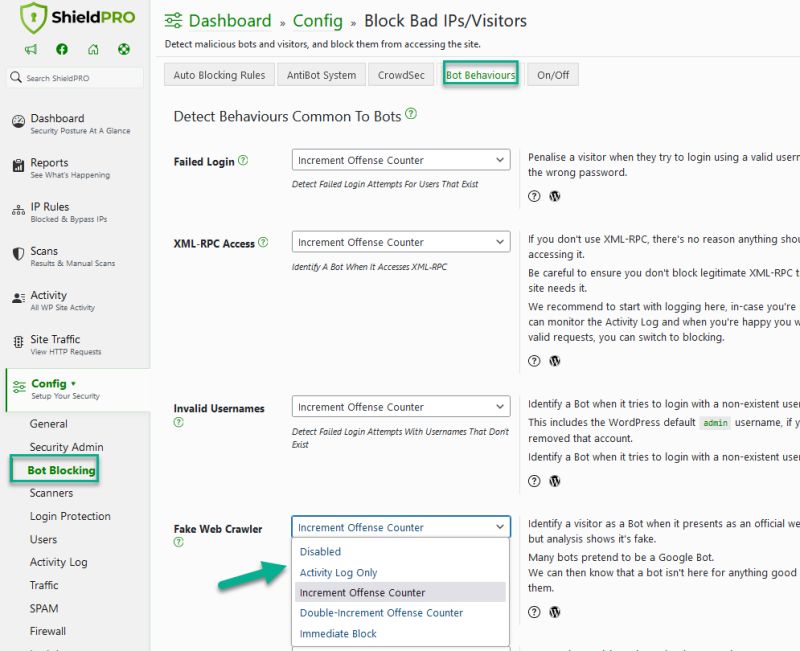Open help icon beside Detect Behaviours heading

[411, 114]
